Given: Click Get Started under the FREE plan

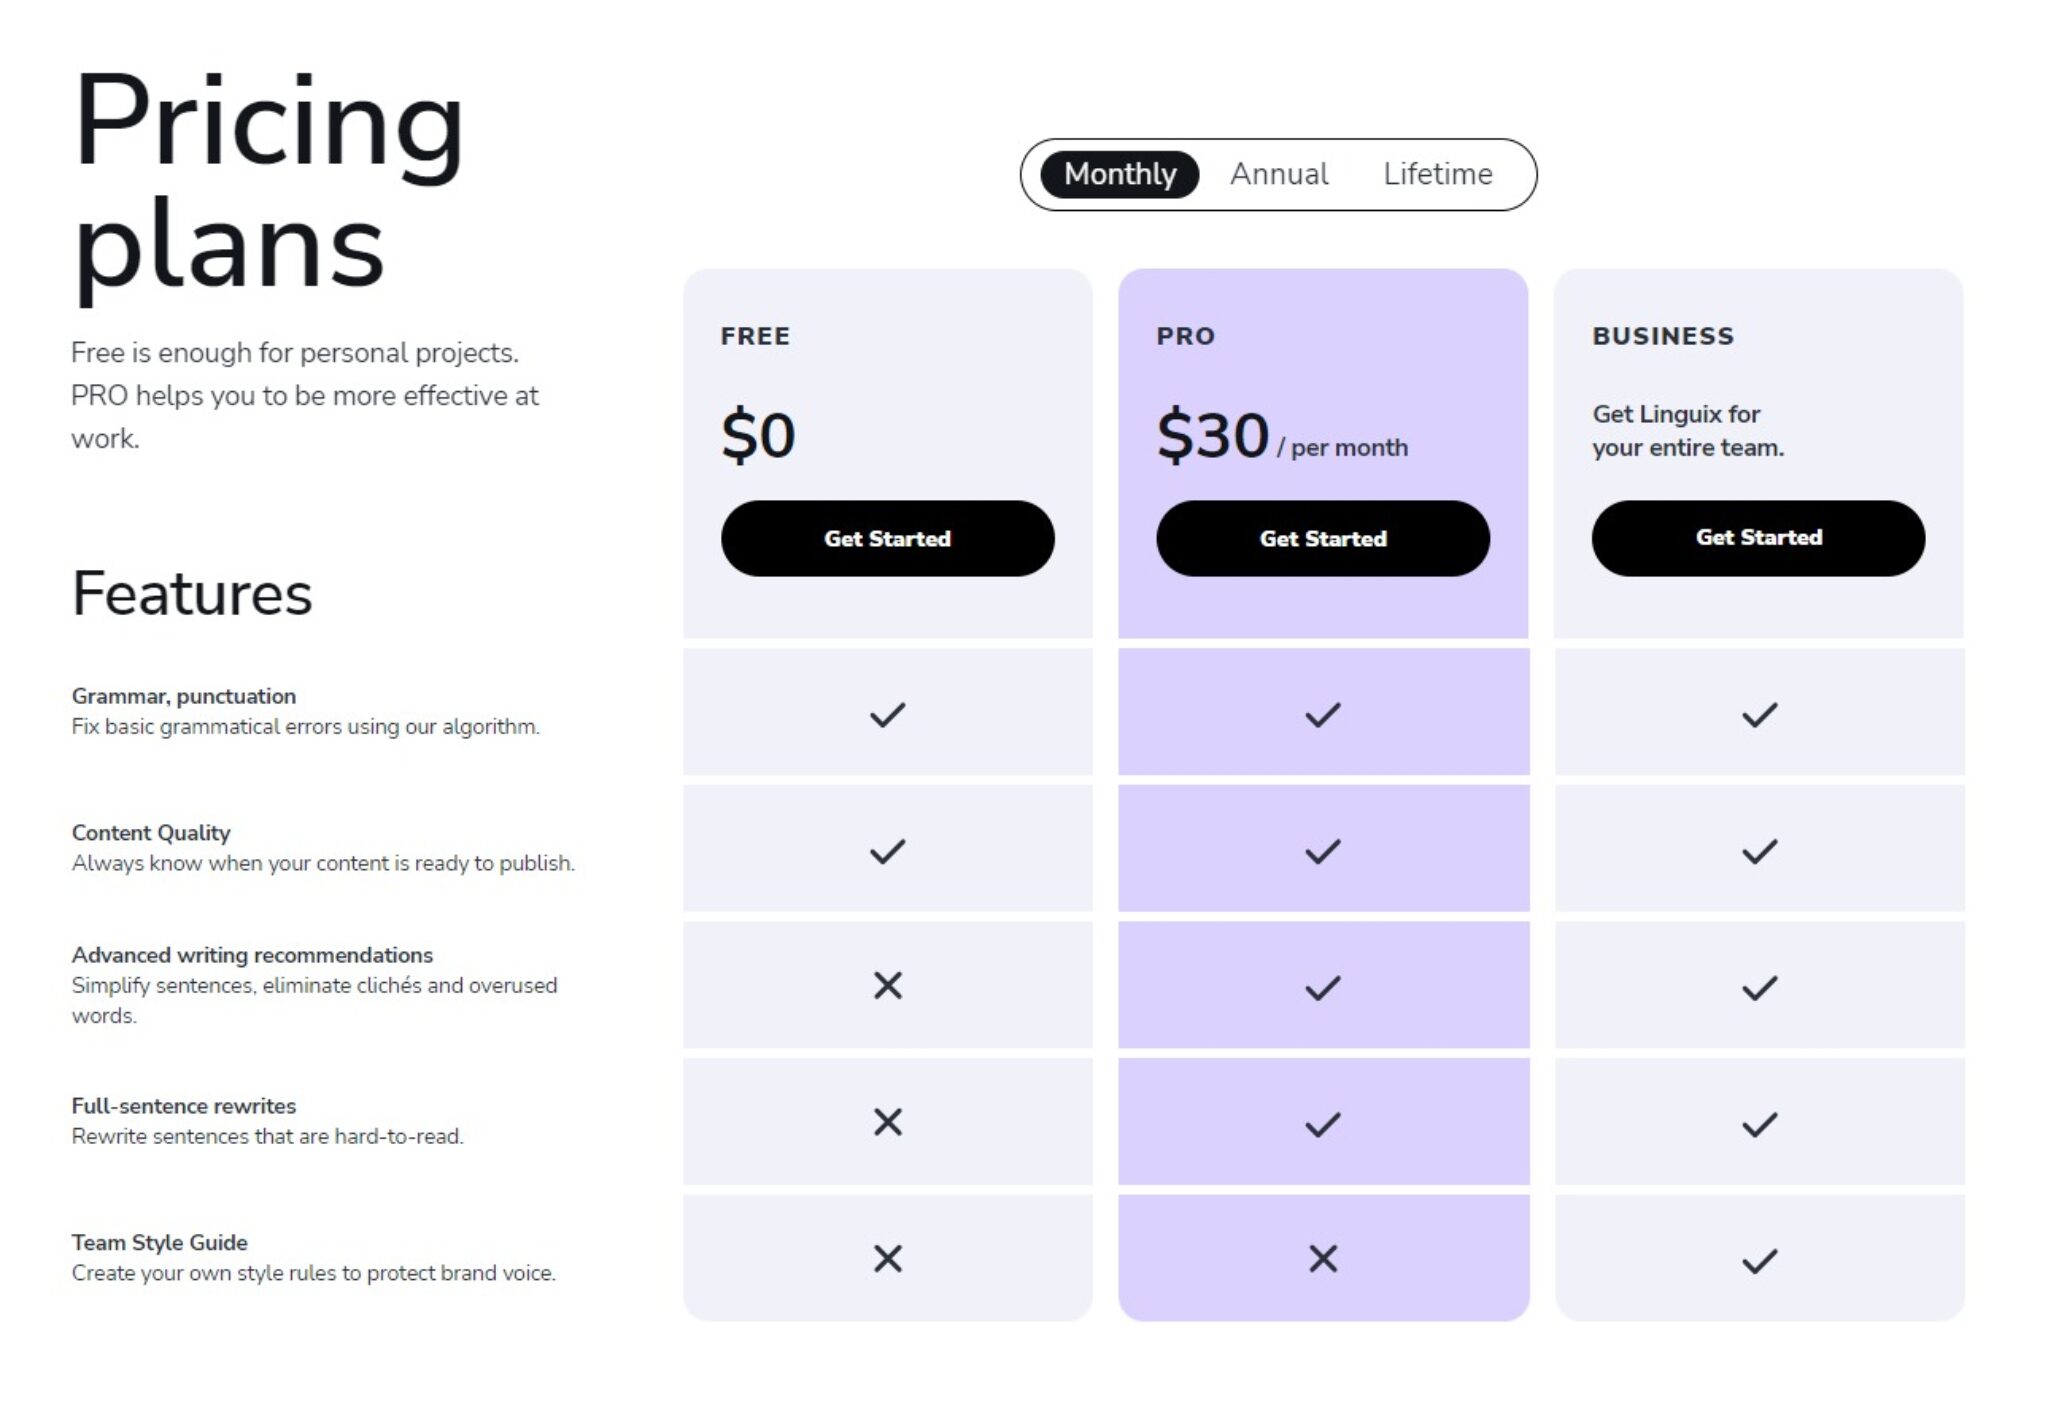Looking at the screenshot, I should point(887,538).
